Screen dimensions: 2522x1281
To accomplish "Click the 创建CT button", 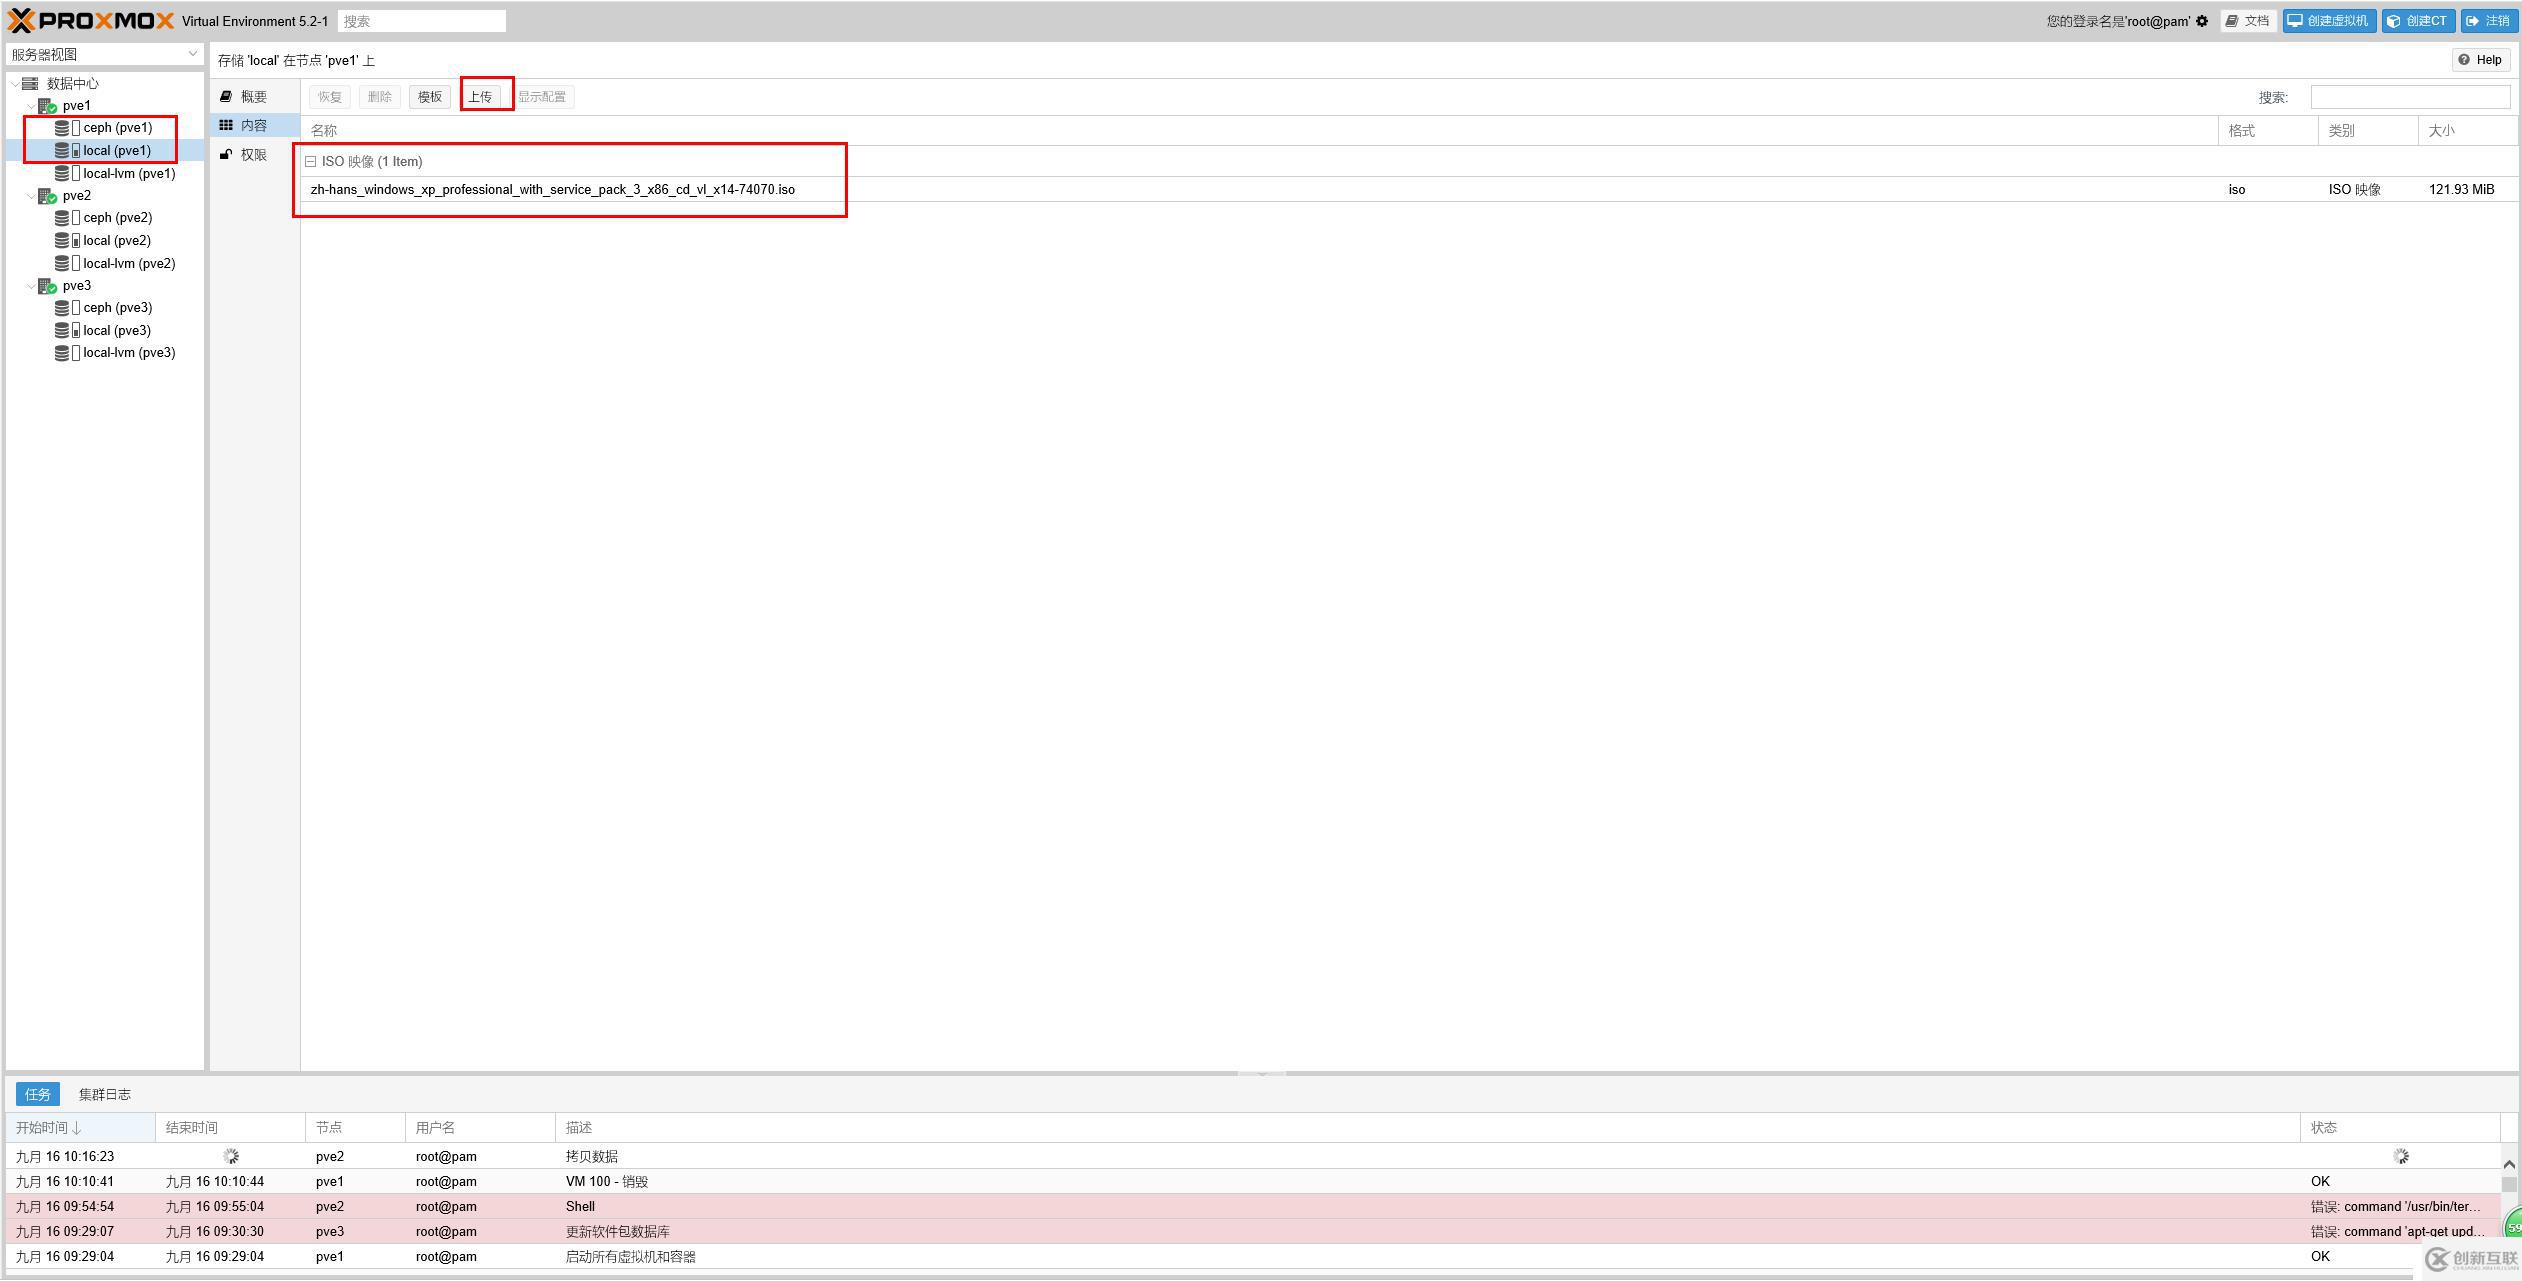I will (x=2417, y=21).
